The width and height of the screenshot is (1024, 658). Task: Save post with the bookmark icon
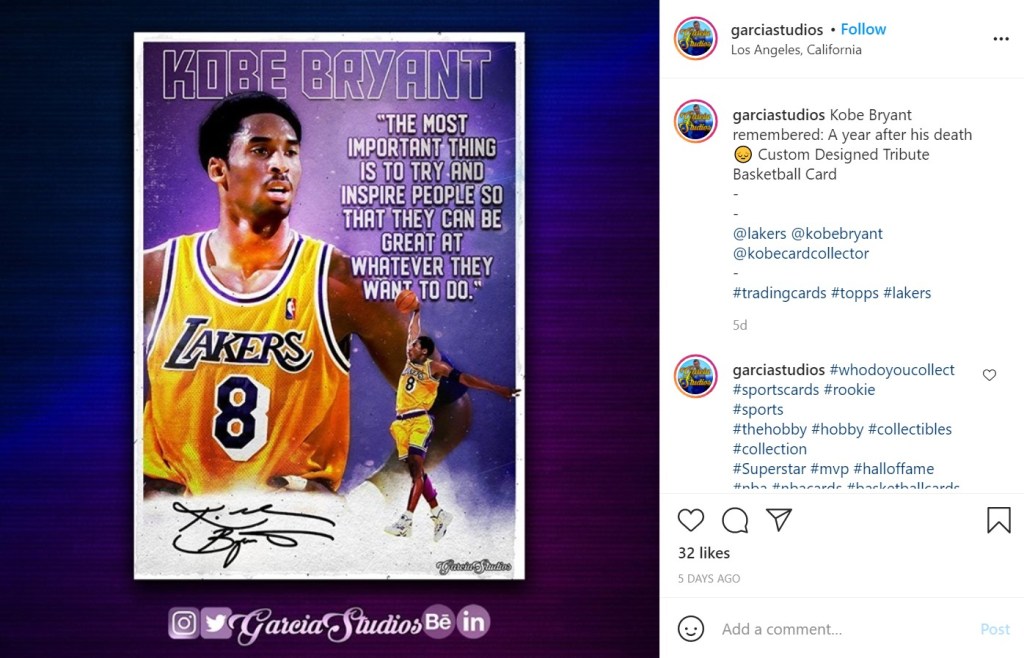[999, 520]
